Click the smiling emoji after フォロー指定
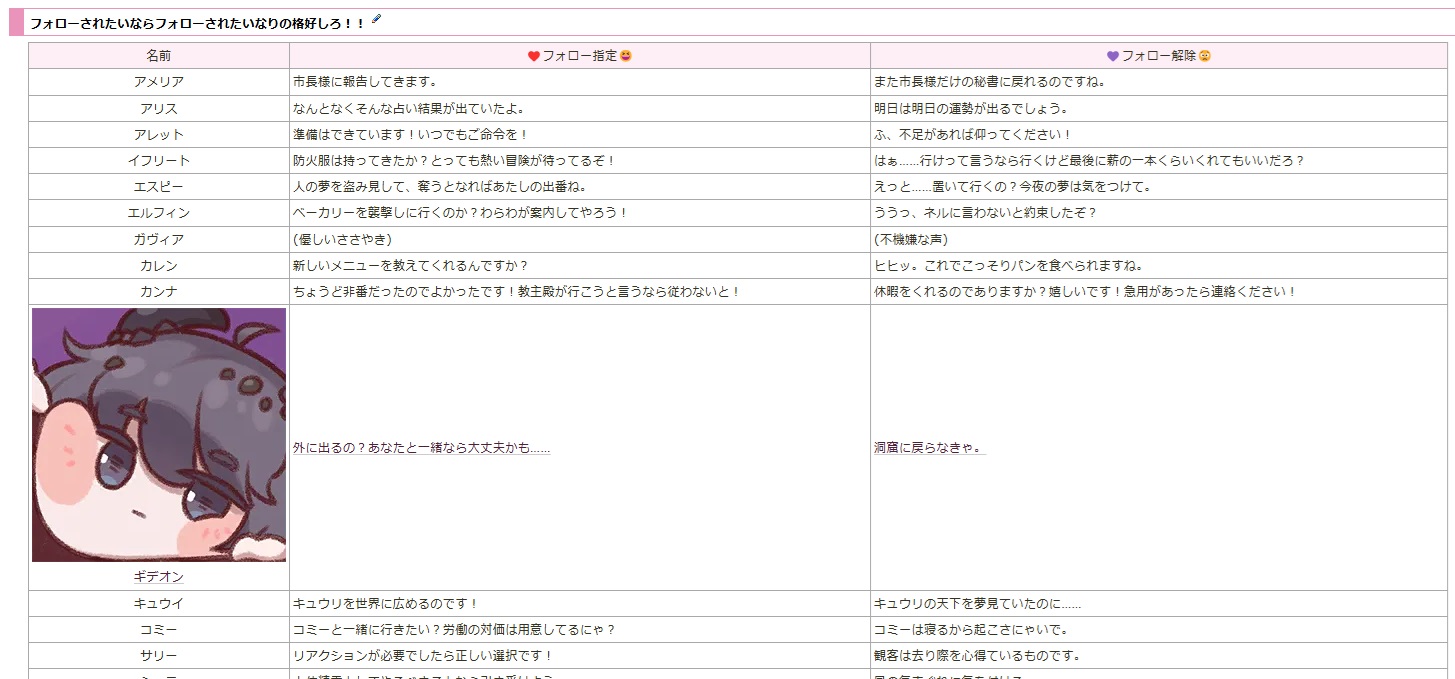1455x679 pixels. pos(626,56)
